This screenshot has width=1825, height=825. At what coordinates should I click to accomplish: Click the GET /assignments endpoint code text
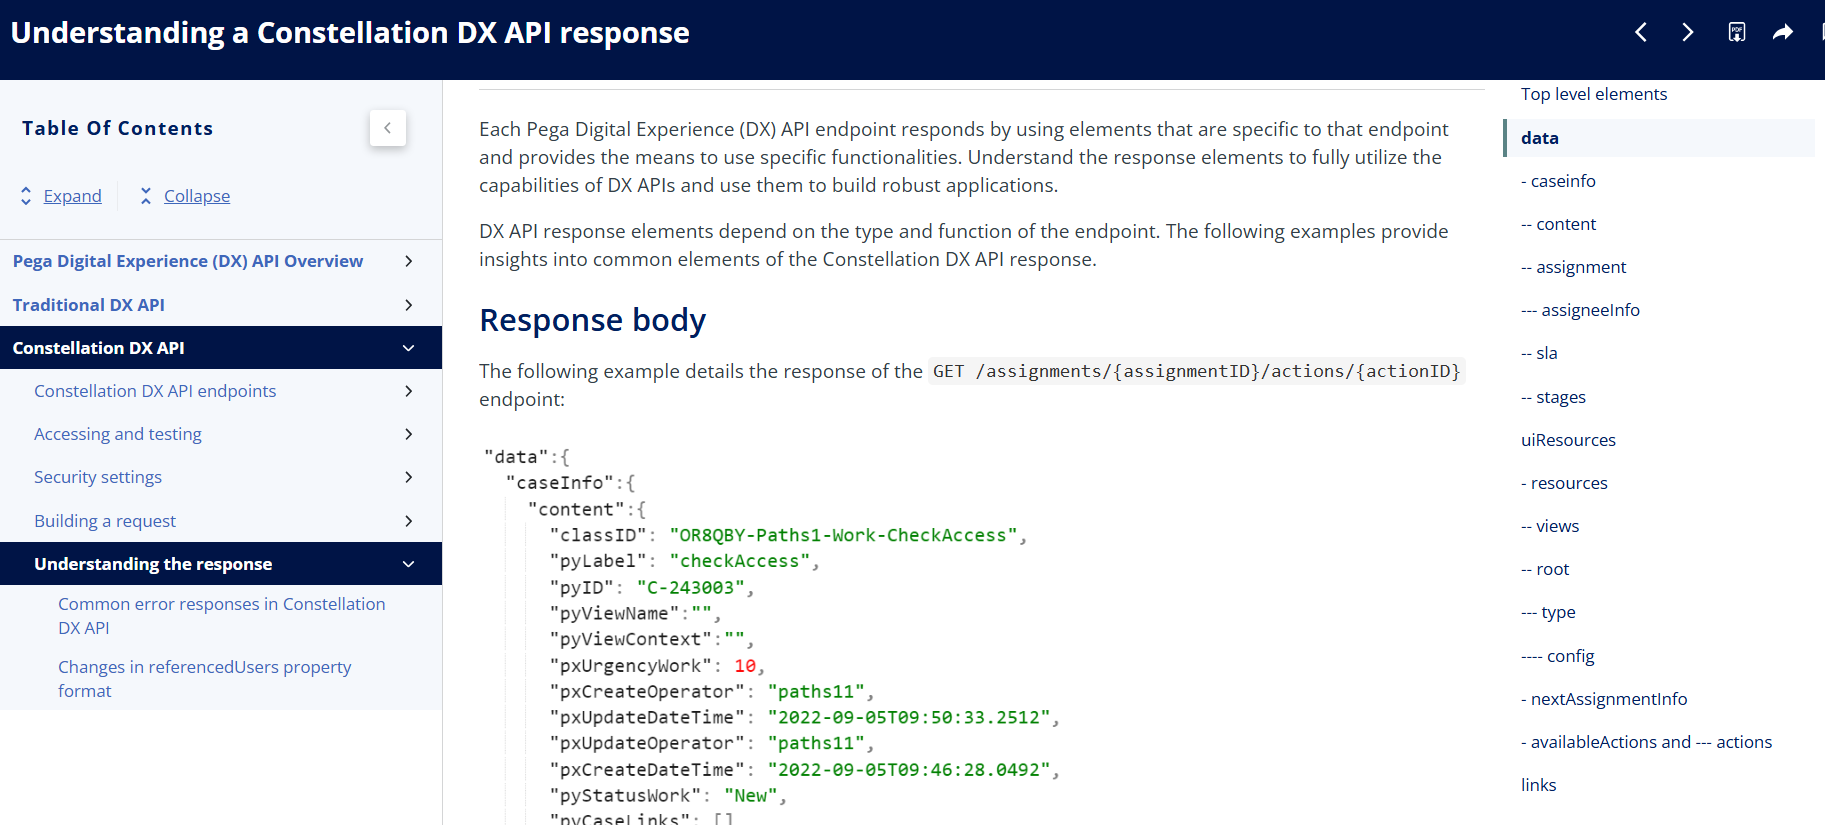pos(1197,371)
